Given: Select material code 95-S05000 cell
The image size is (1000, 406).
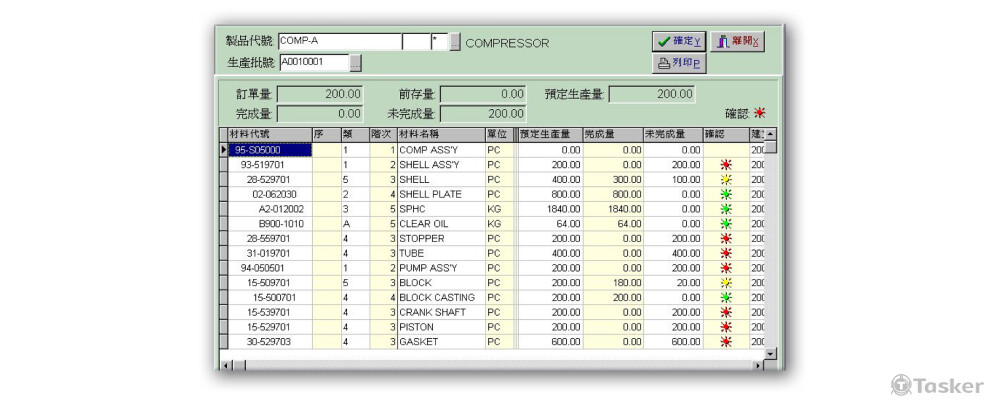Looking at the screenshot, I should pos(270,150).
